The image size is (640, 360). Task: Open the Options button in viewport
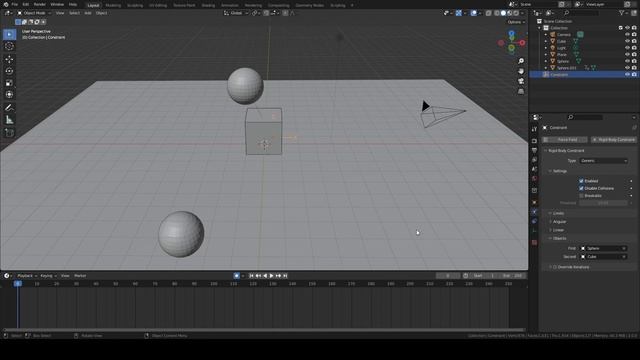(x=516, y=22)
